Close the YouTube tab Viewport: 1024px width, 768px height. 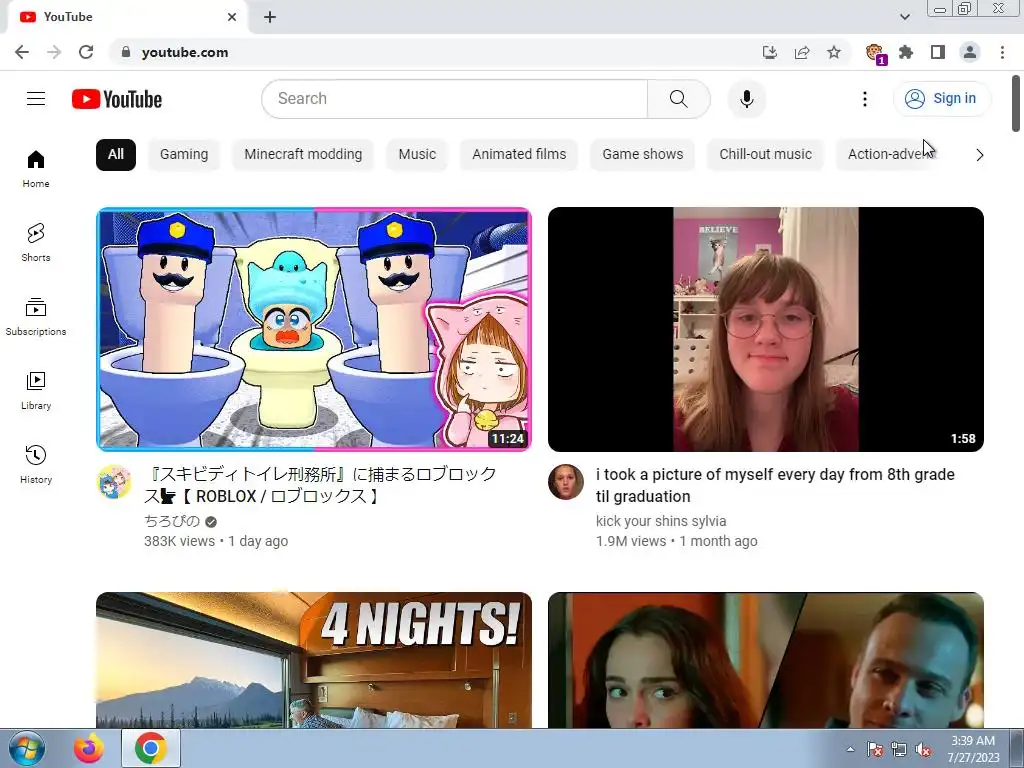(232, 17)
